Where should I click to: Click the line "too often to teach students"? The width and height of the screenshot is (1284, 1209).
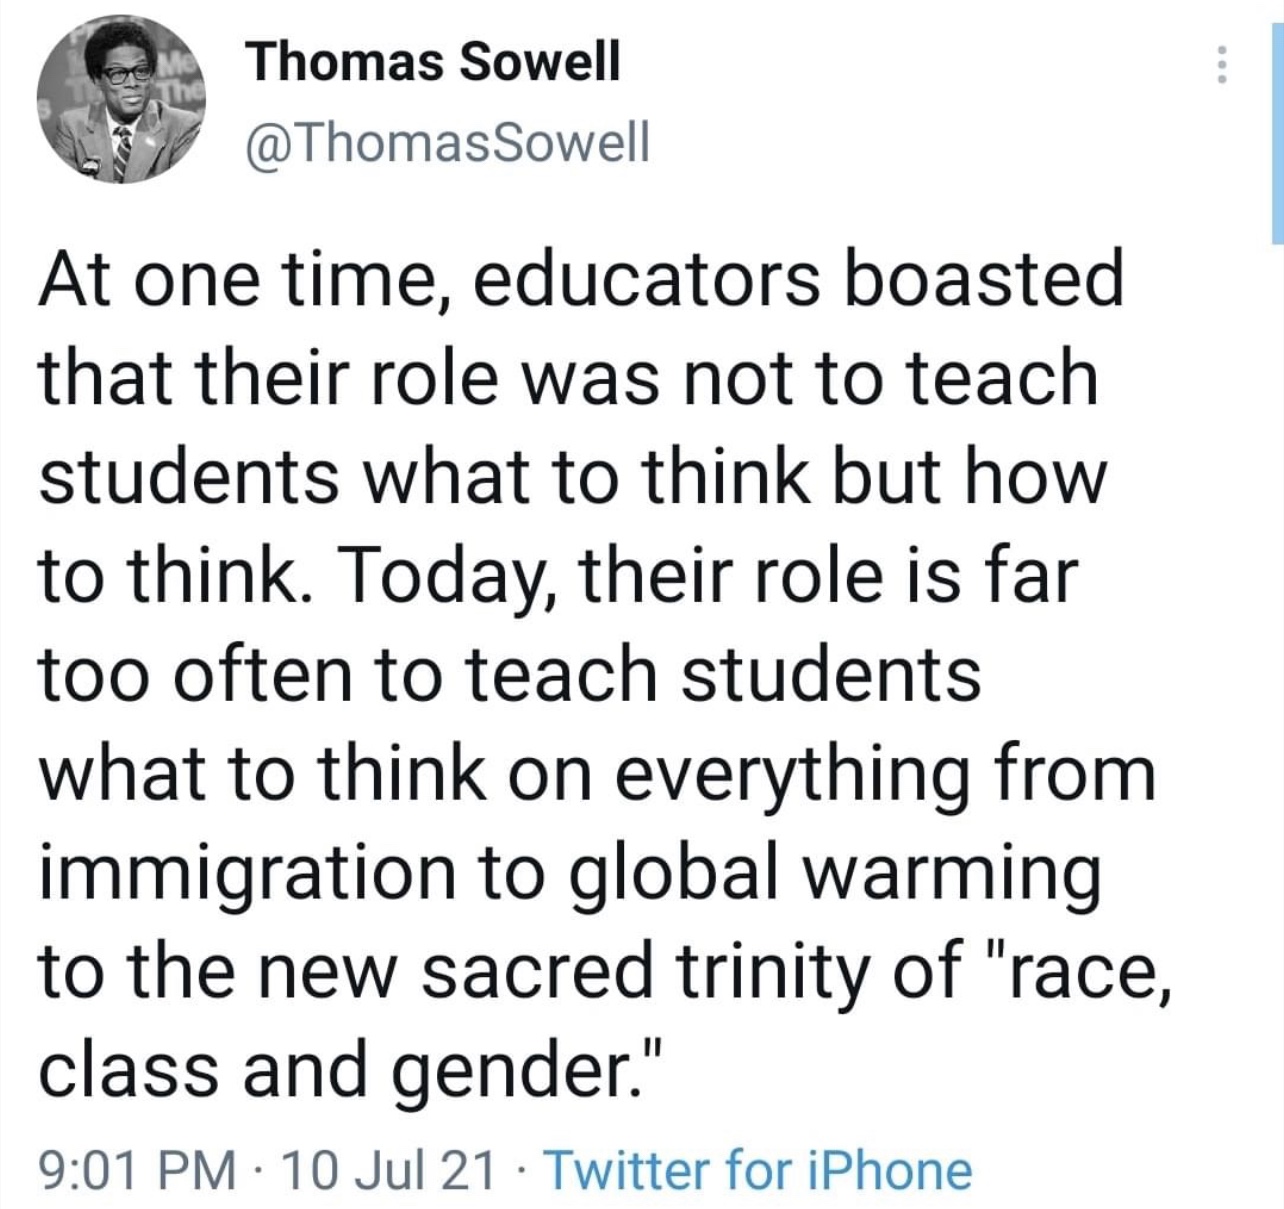510,675
